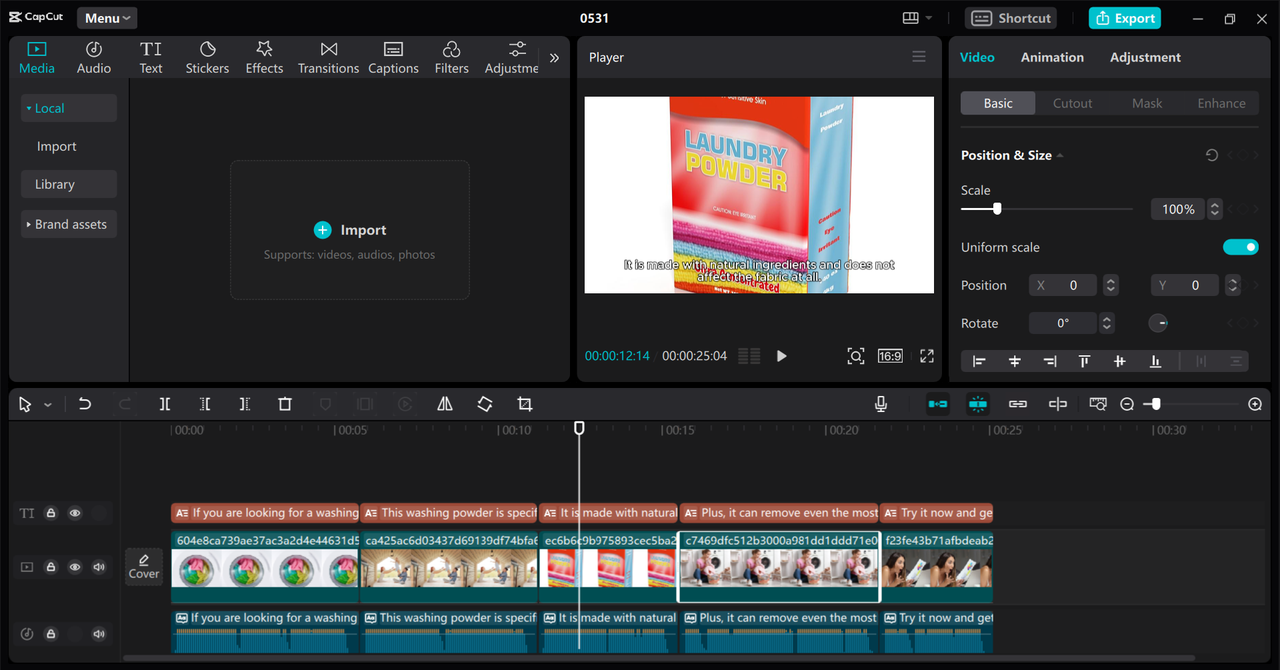Select the Basic sub-tab
The height and width of the screenshot is (670, 1280).
998,103
